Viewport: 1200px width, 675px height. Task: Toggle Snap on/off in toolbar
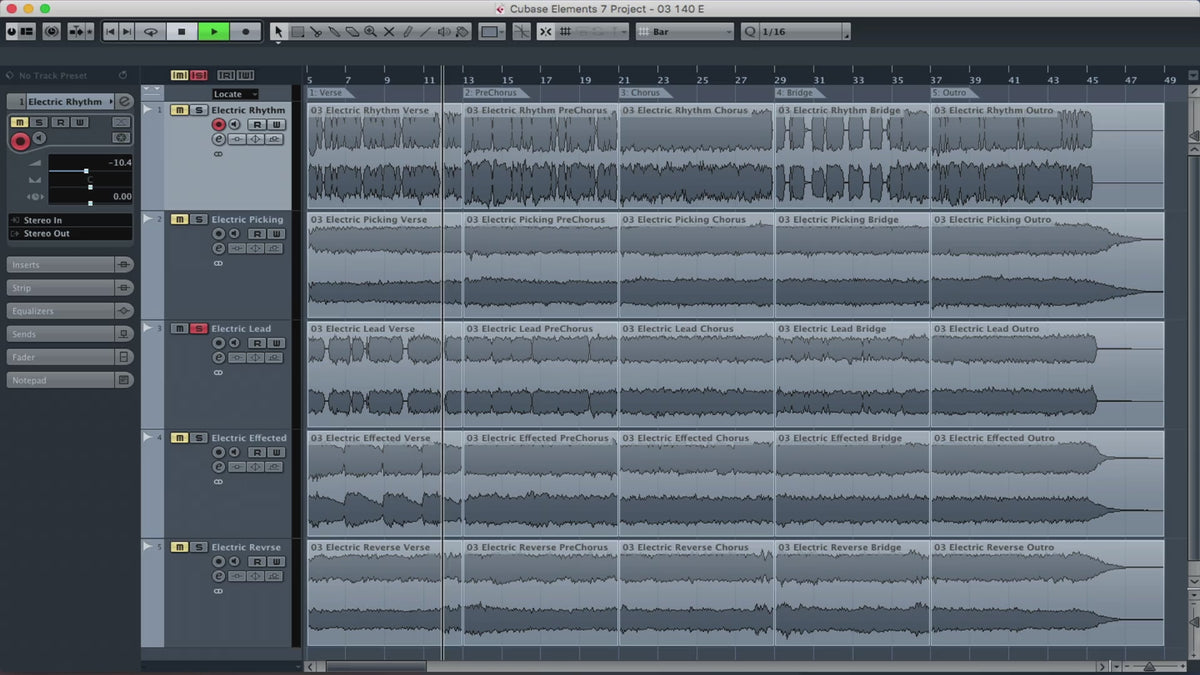[x=545, y=32]
